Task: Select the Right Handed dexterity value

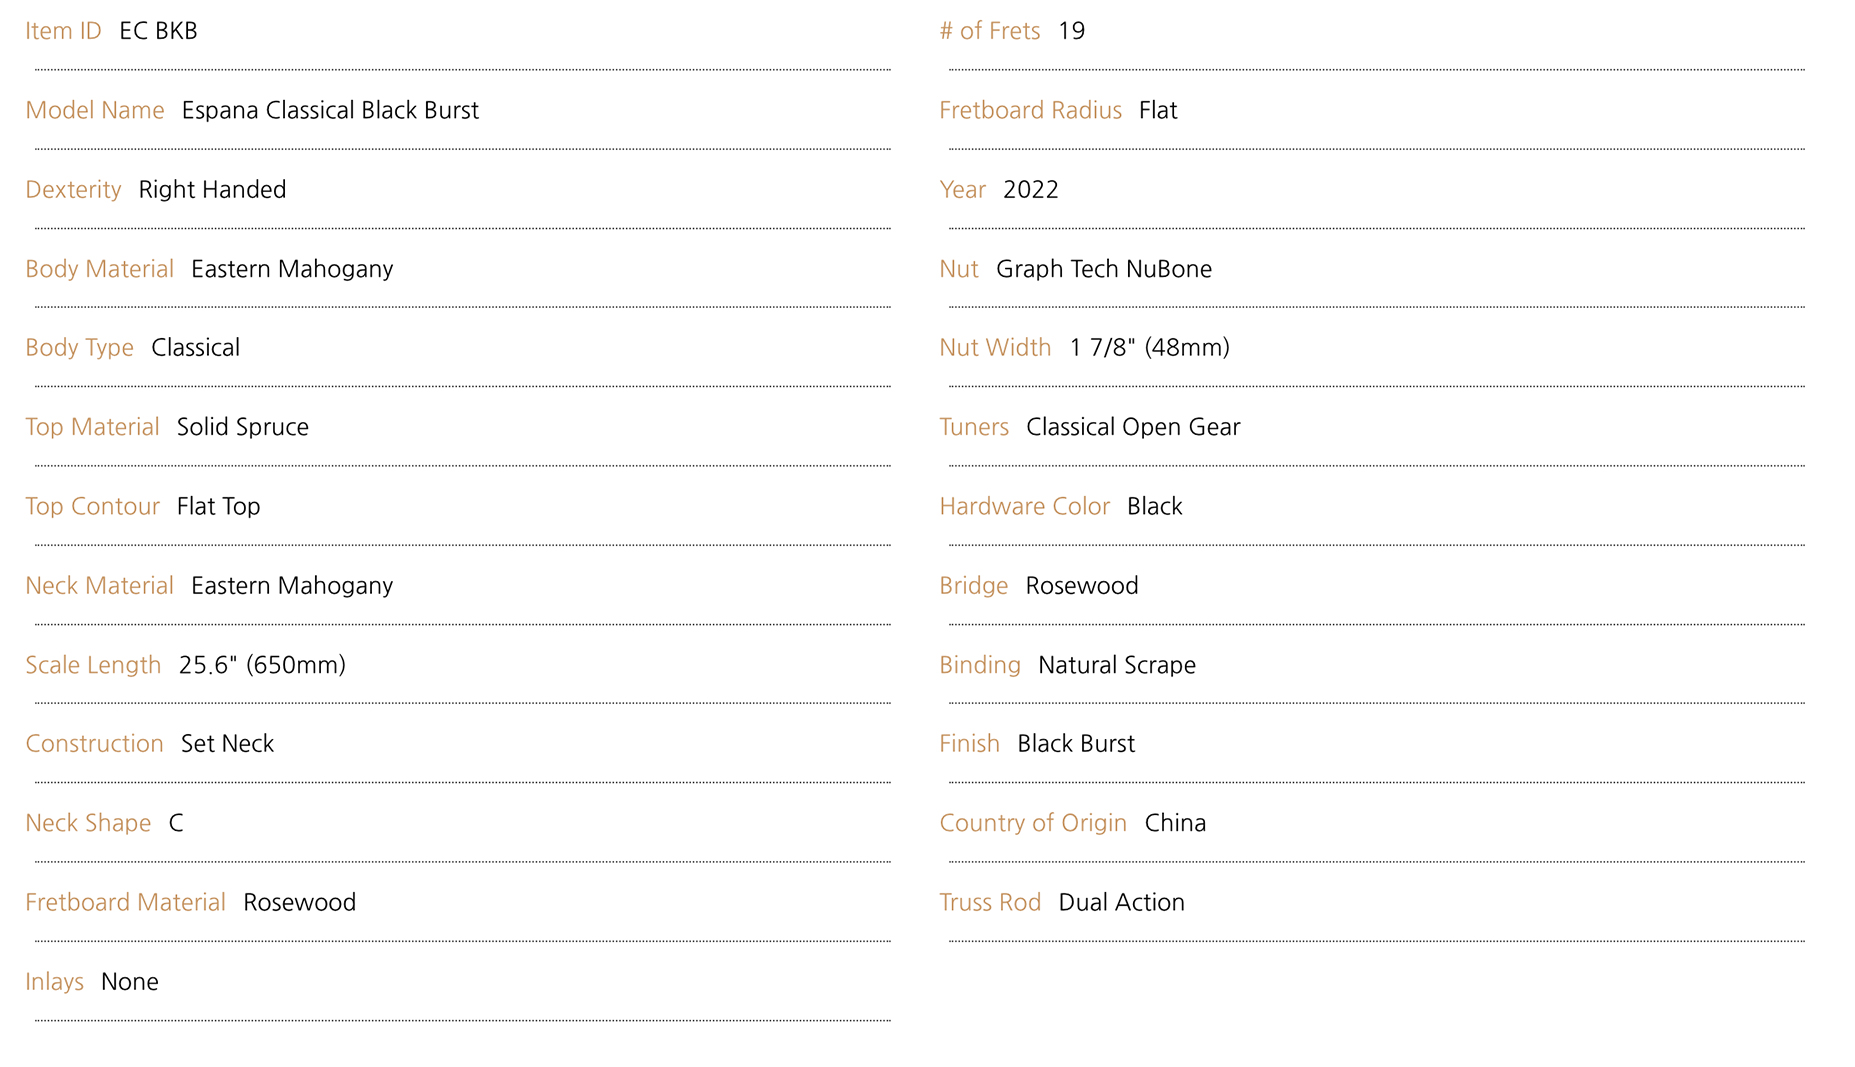Action: click(x=212, y=190)
